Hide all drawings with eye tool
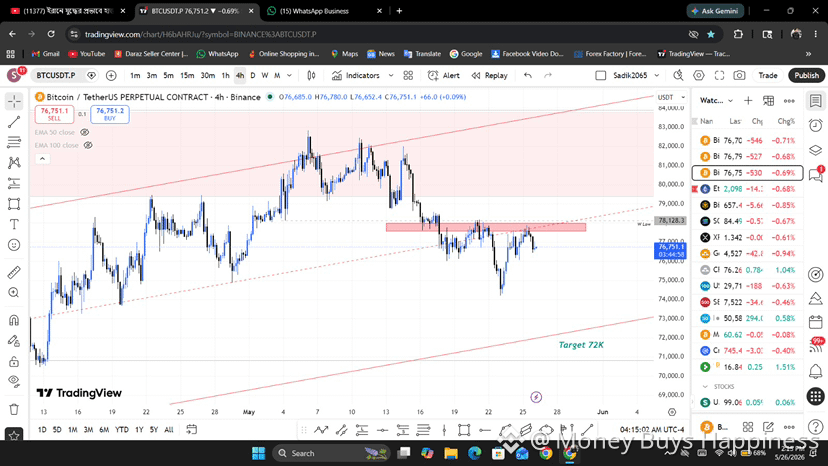Viewport: 828px width, 466px height. pyautogui.click(x=14, y=381)
